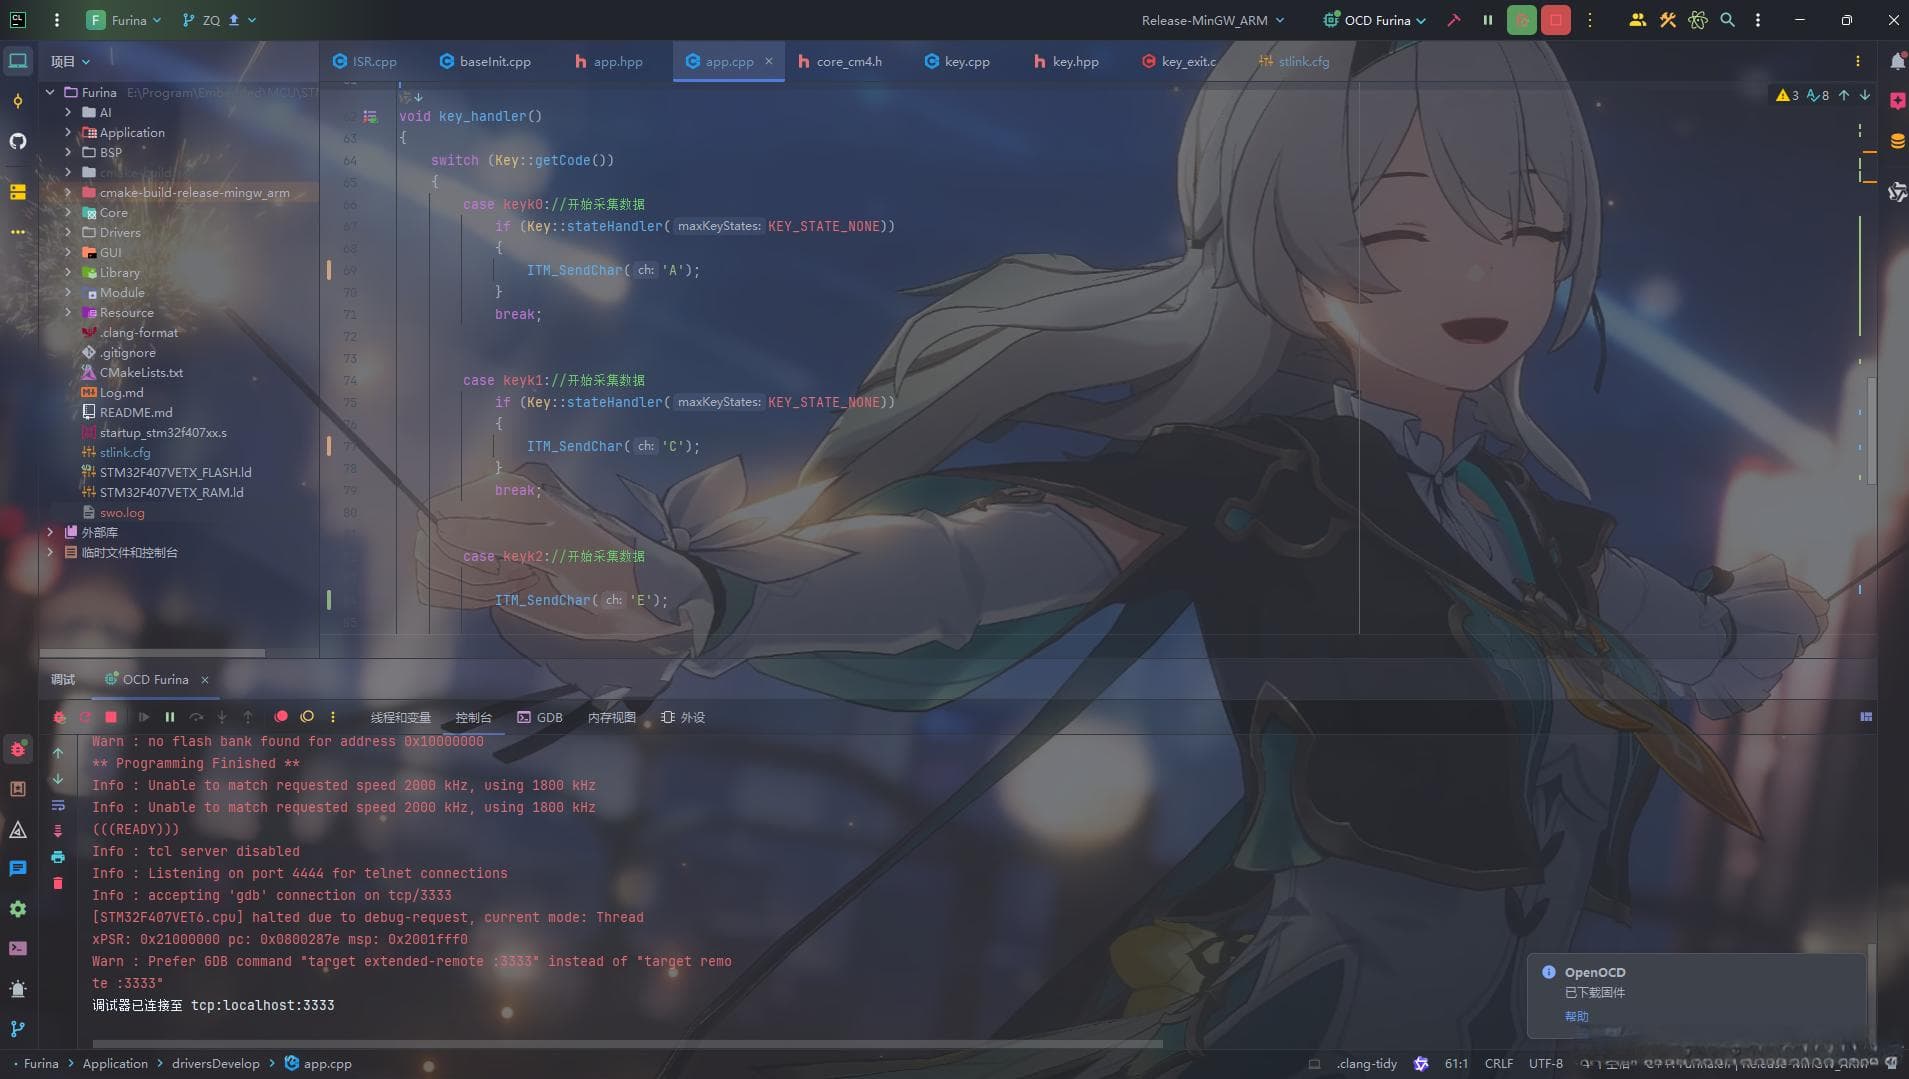The height and width of the screenshot is (1079, 1909).
Task: Switch to key.cpp tab
Action: click(957, 61)
